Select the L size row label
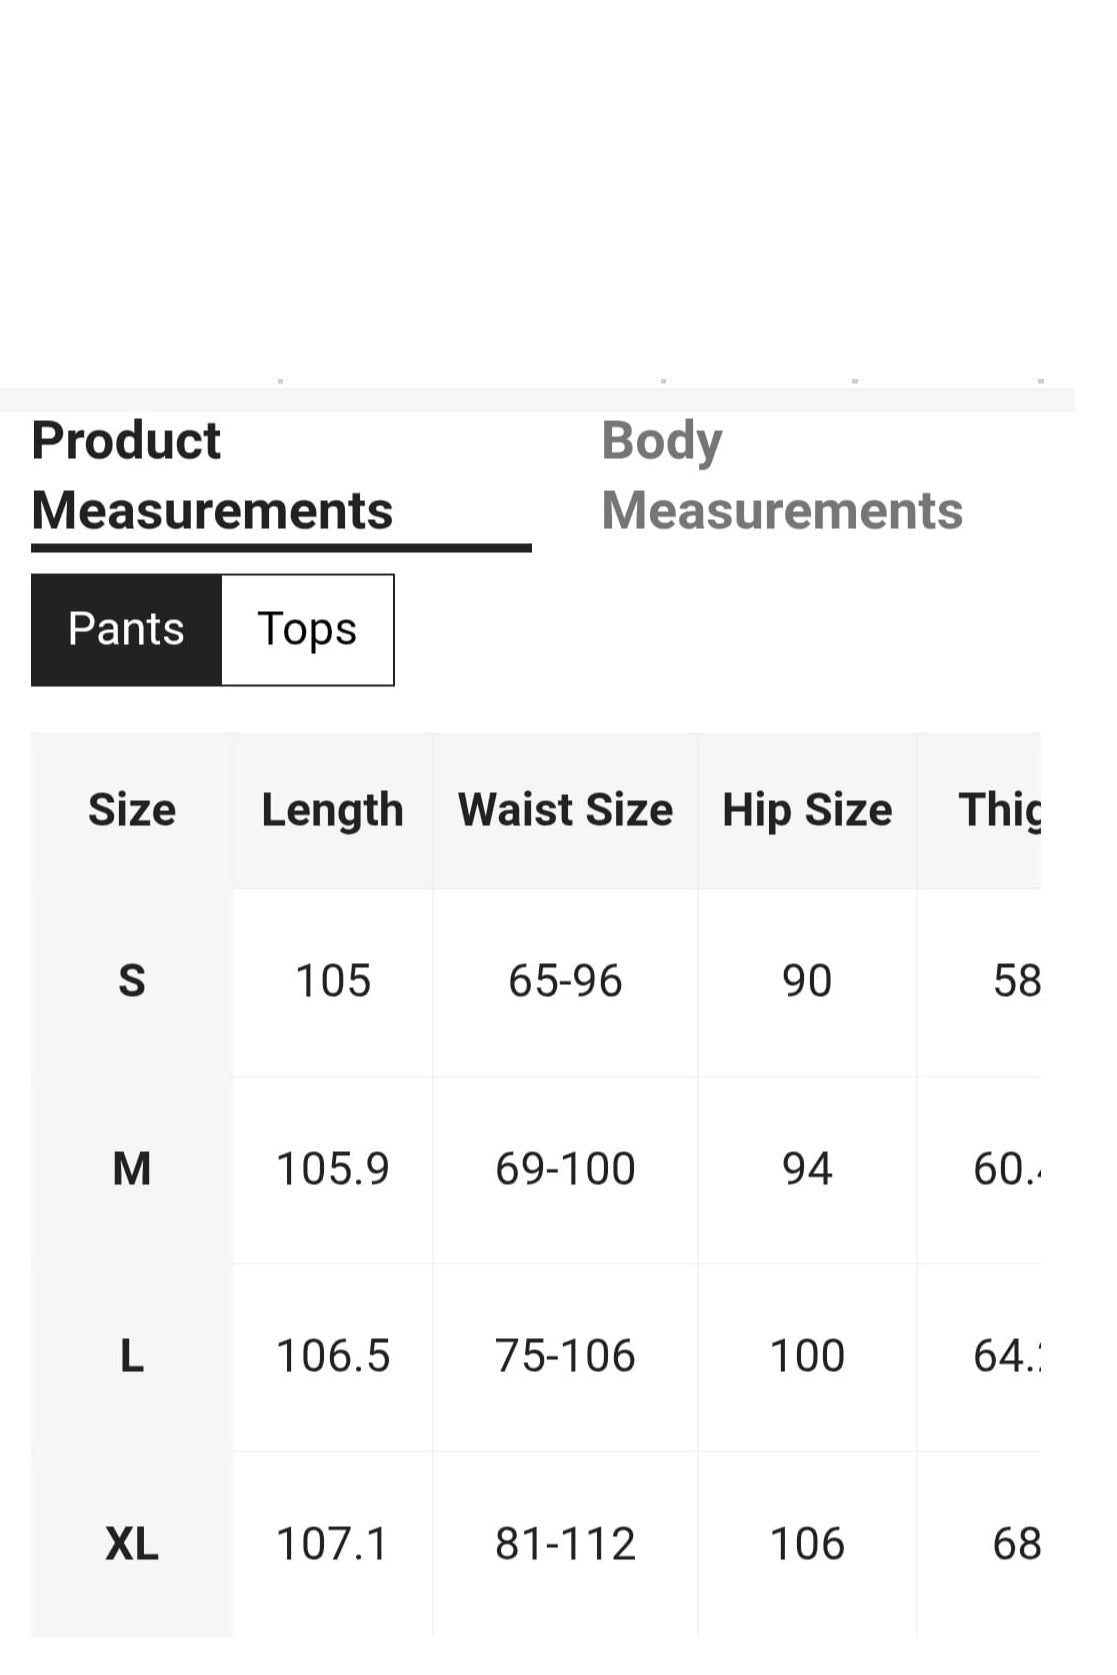Viewport: 1117px width, 1675px height. click(x=132, y=1357)
